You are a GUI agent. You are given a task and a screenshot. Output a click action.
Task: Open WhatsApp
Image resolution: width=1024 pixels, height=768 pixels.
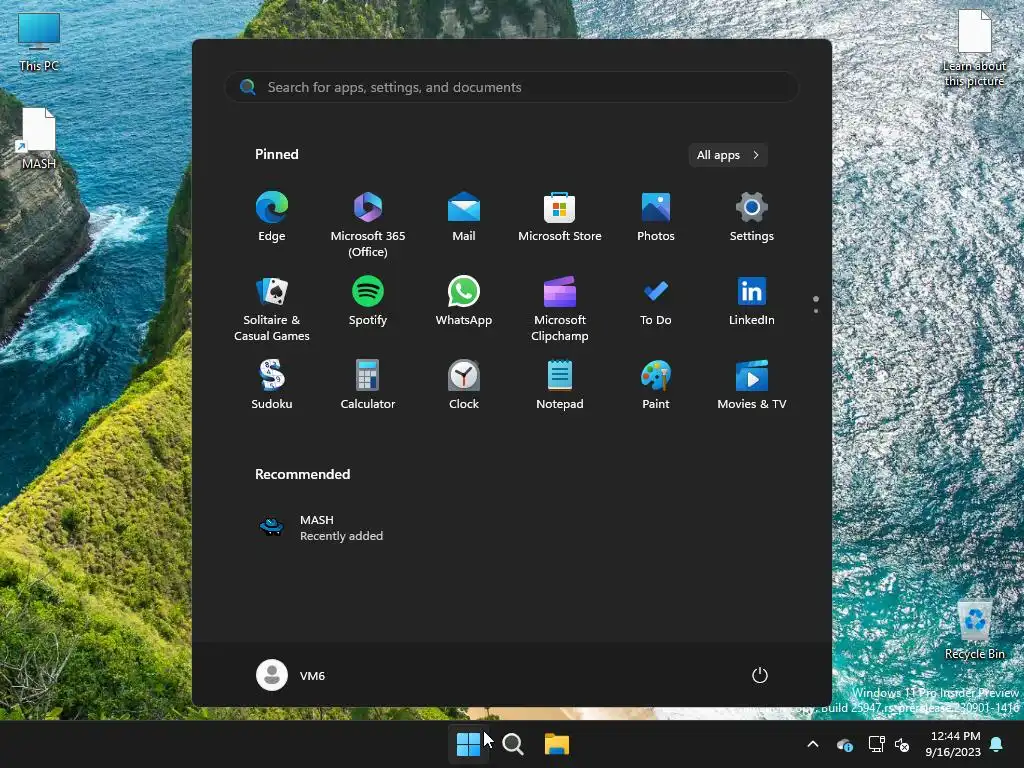pos(464,301)
